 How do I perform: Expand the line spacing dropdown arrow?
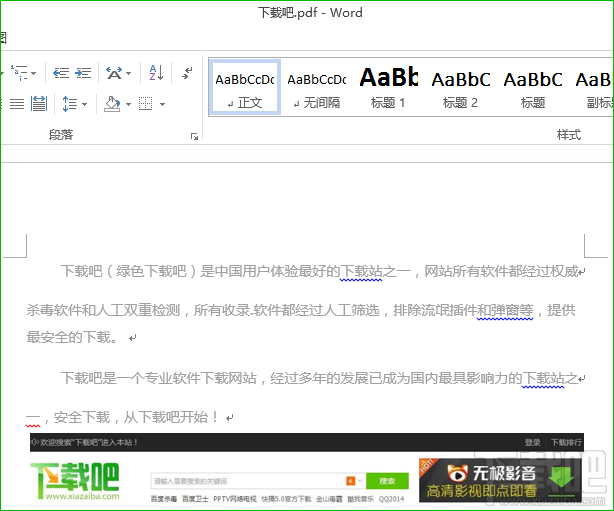[85, 105]
